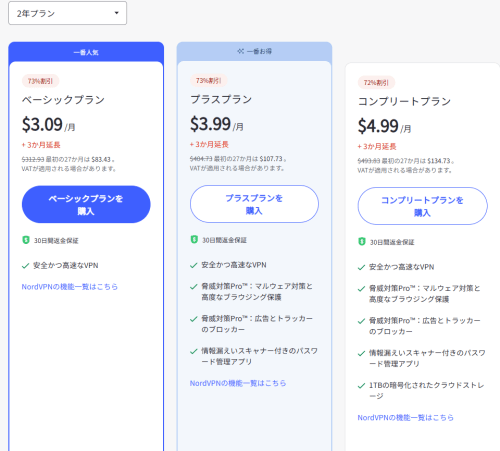The width and height of the screenshot is (500, 451).
Task: Click the プラスプランを購入 button
Action: click(254, 204)
